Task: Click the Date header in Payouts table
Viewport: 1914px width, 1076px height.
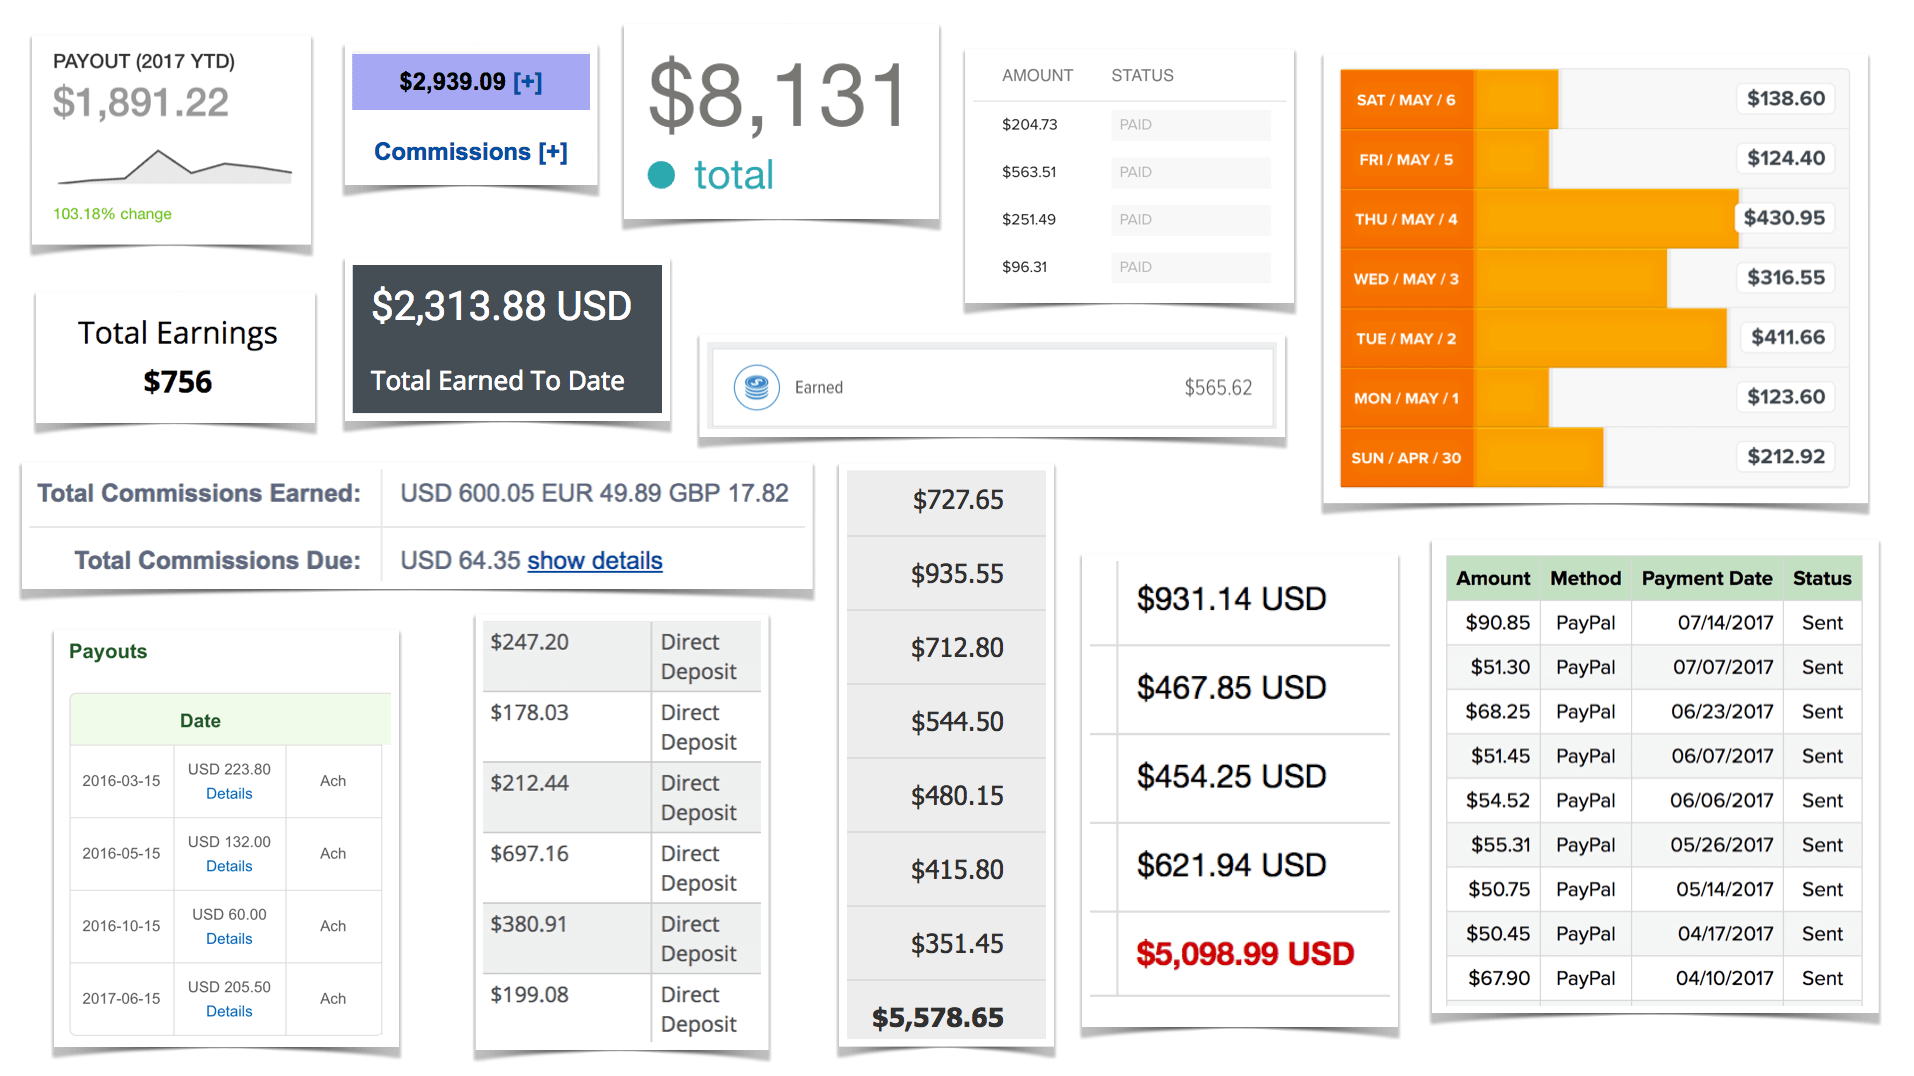Action: pos(201,721)
